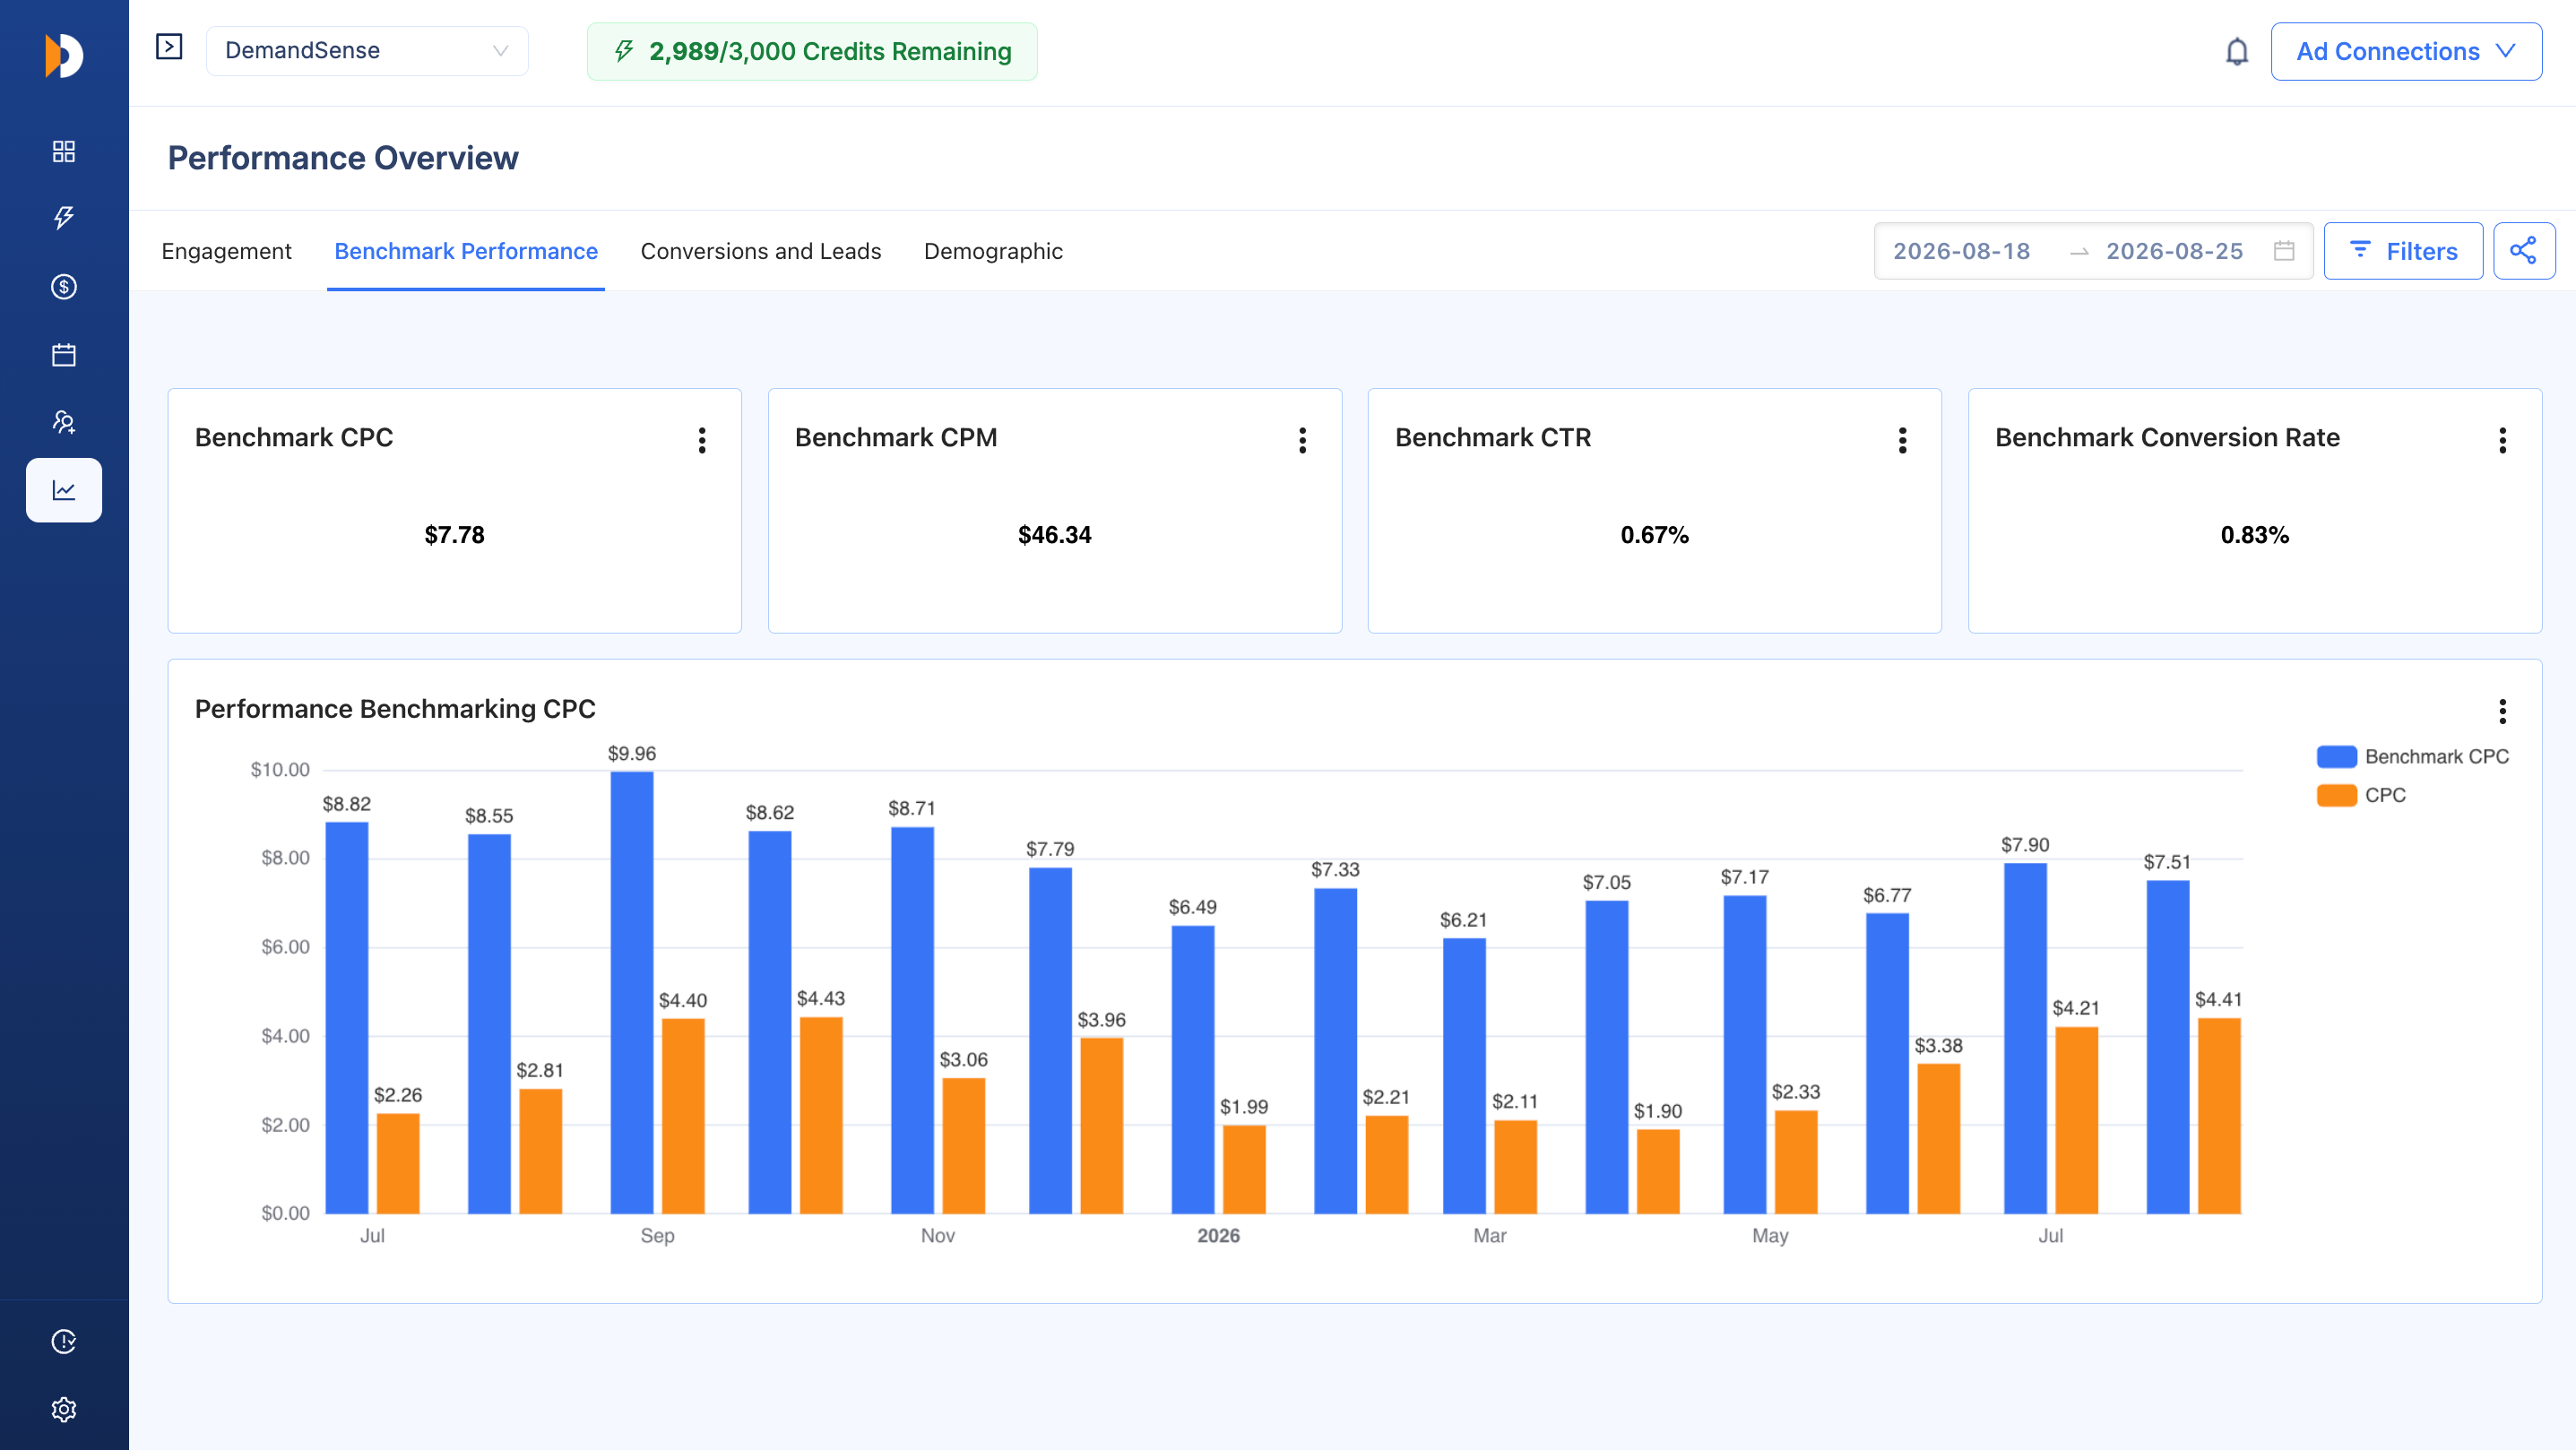2576x1450 pixels.
Task: Click the Filters button
Action: 2403,251
